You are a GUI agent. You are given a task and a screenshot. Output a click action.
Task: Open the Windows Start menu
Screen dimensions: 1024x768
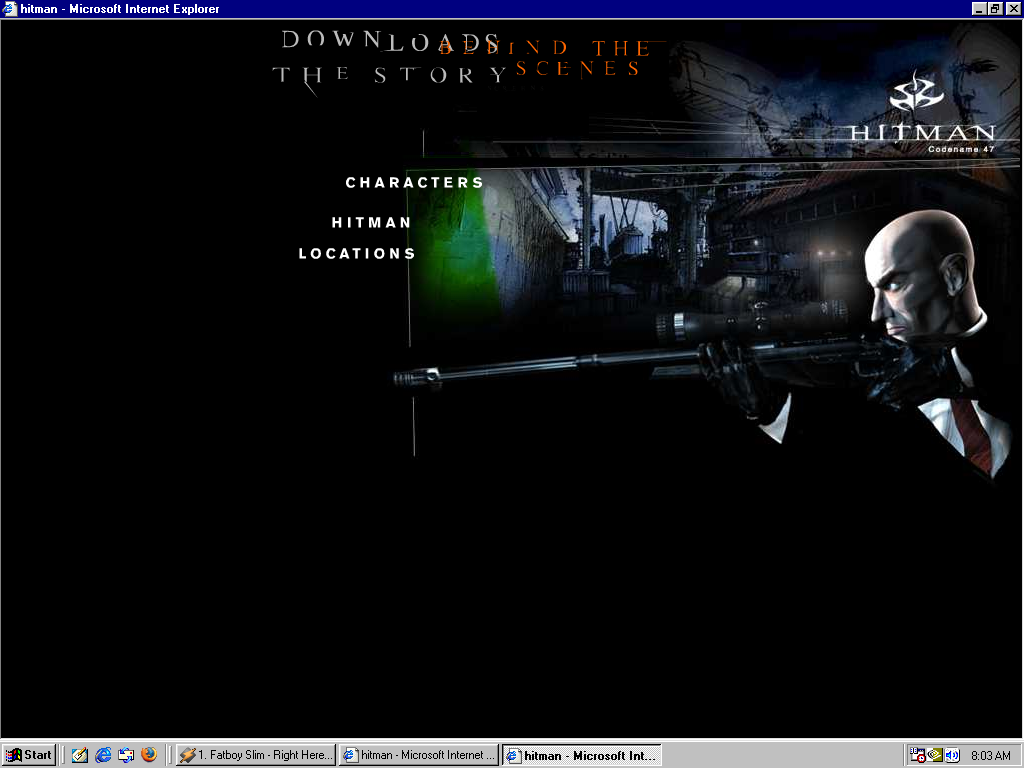(x=29, y=755)
